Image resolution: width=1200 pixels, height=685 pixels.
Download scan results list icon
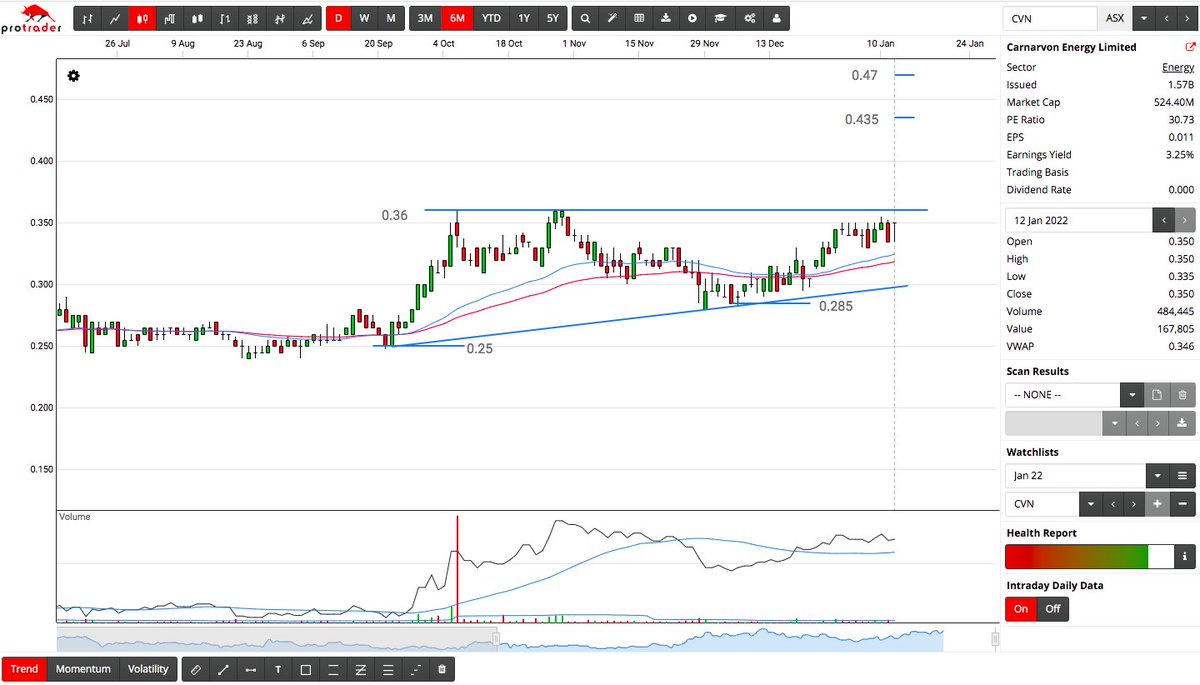1182,423
